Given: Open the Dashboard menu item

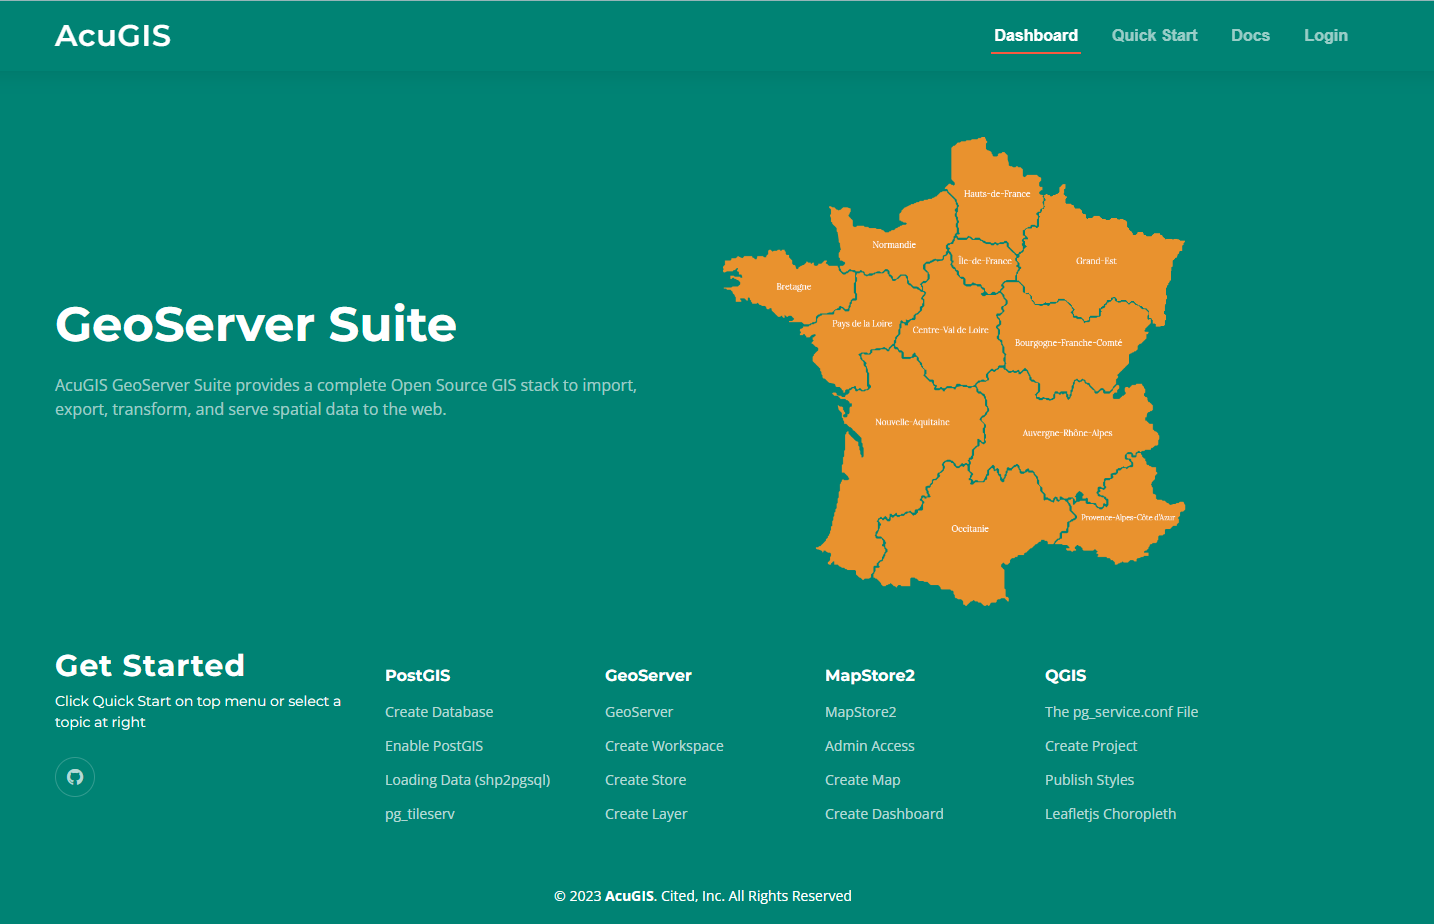Looking at the screenshot, I should click(1036, 35).
